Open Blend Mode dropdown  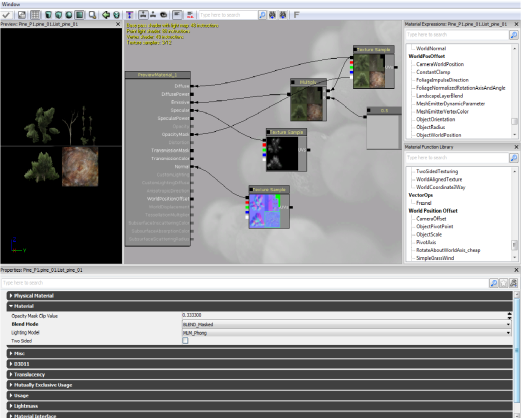click(347, 324)
